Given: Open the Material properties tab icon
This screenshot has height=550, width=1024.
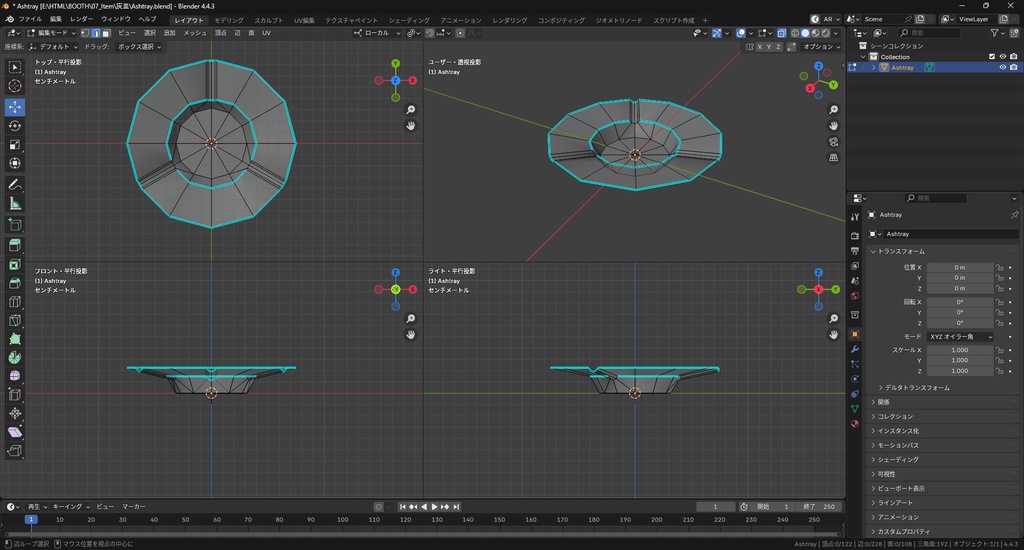Looking at the screenshot, I should tap(855, 424).
